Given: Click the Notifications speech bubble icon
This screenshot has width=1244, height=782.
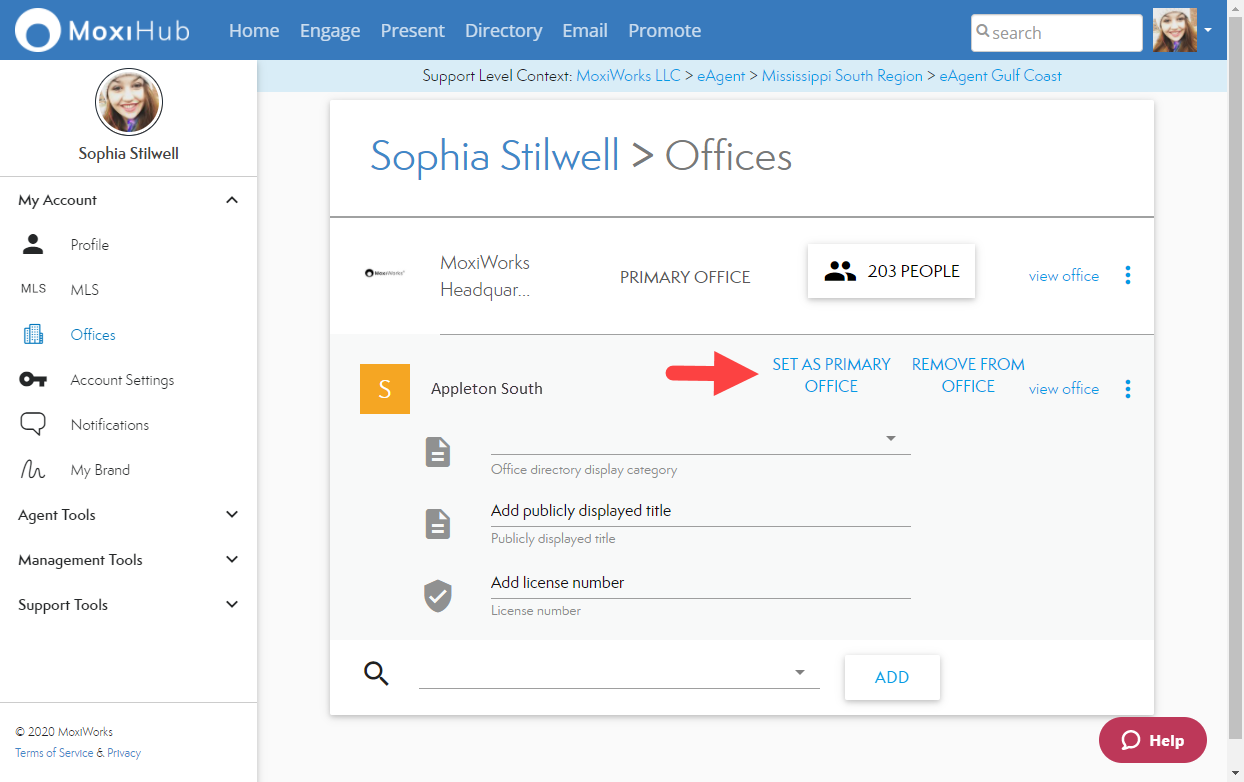Looking at the screenshot, I should tap(33, 424).
